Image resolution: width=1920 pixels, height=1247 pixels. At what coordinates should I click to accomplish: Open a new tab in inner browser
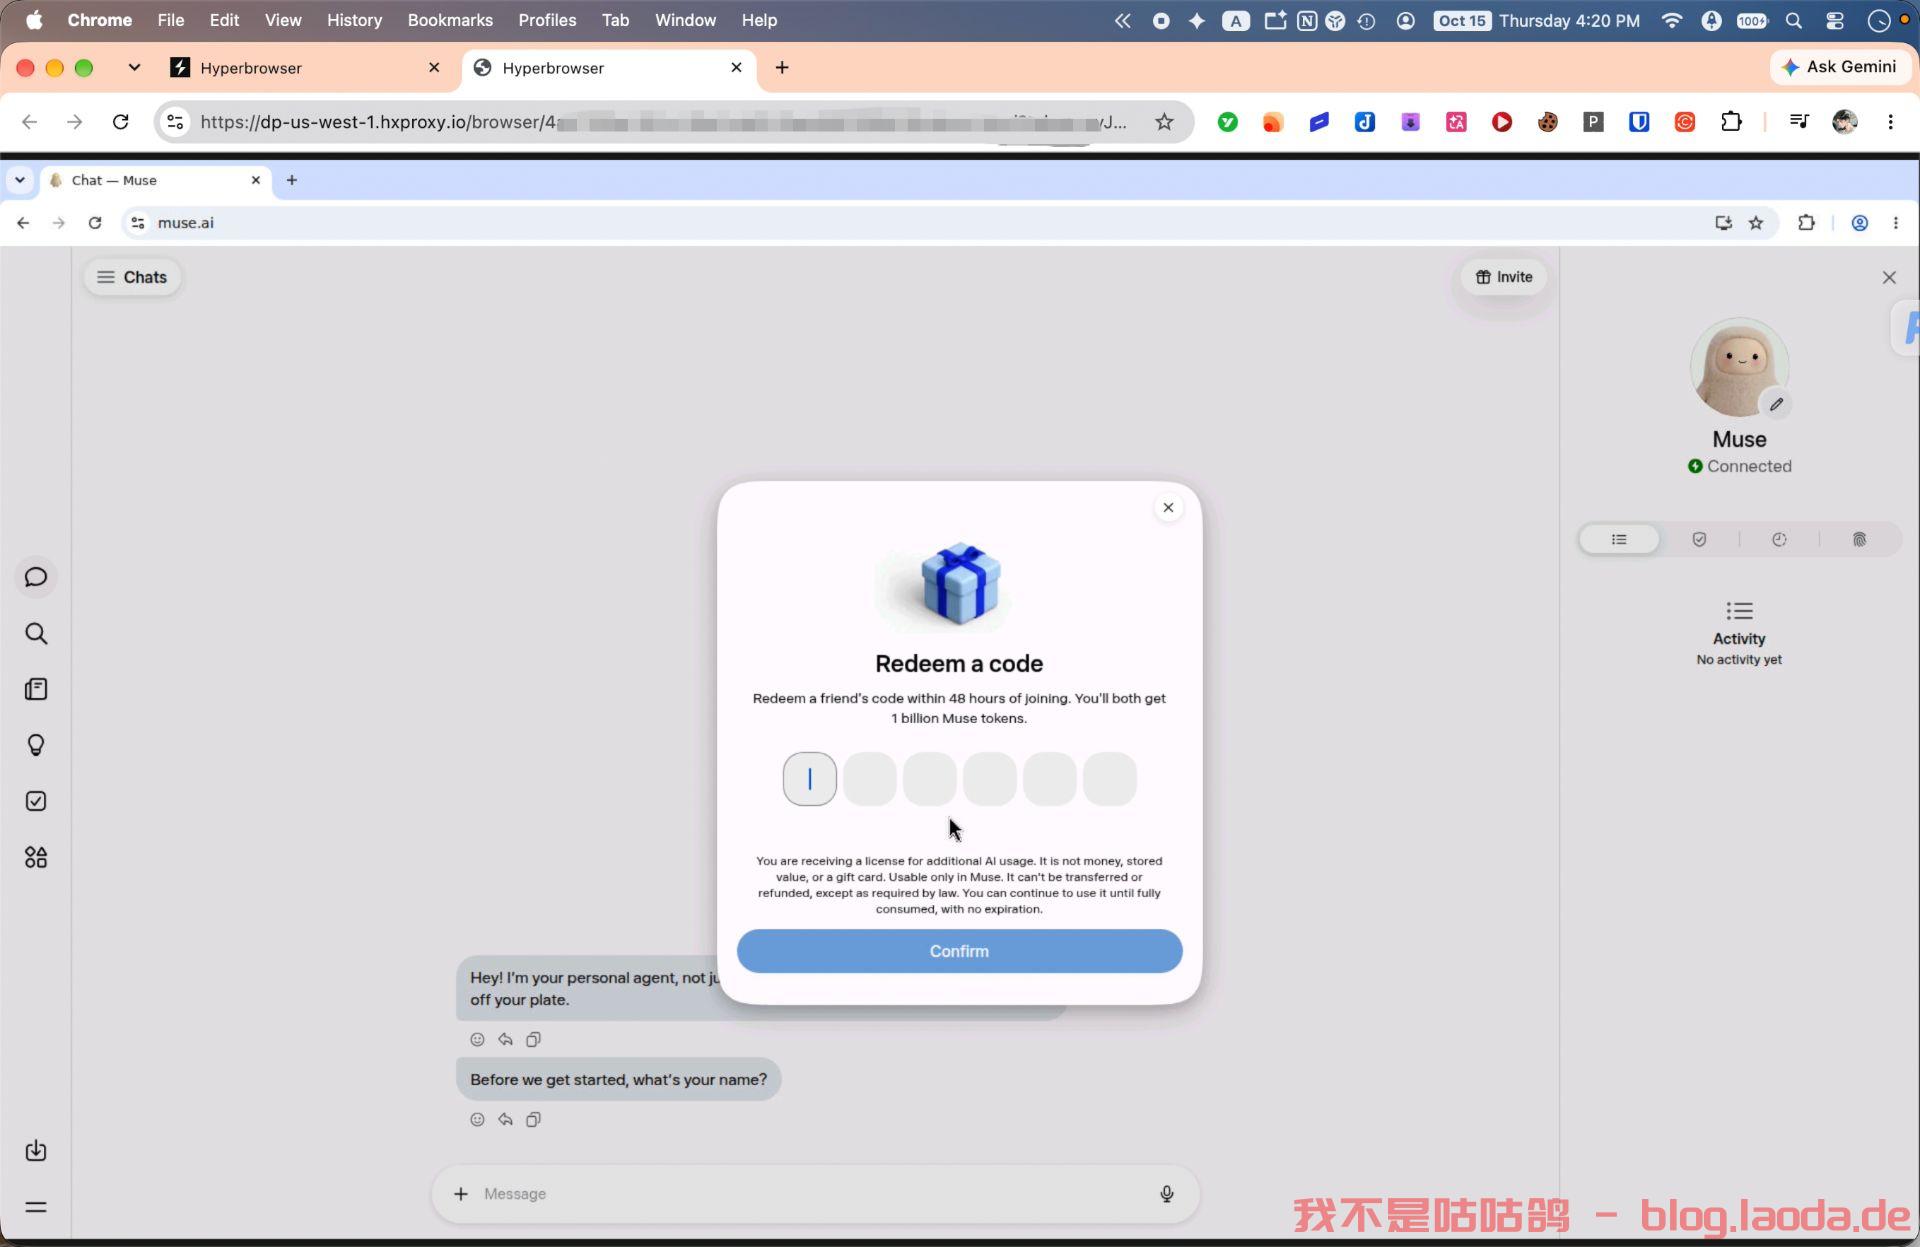(292, 180)
